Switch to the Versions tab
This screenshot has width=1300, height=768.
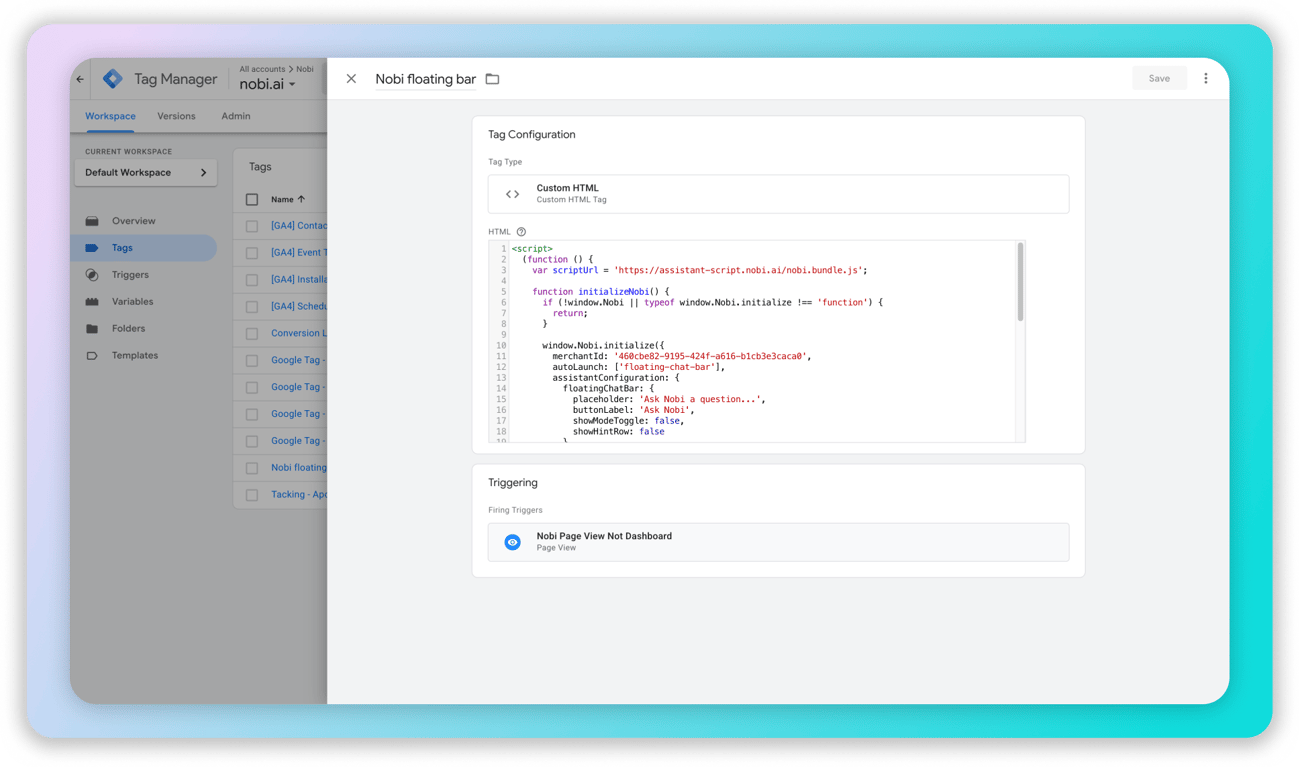pos(176,116)
